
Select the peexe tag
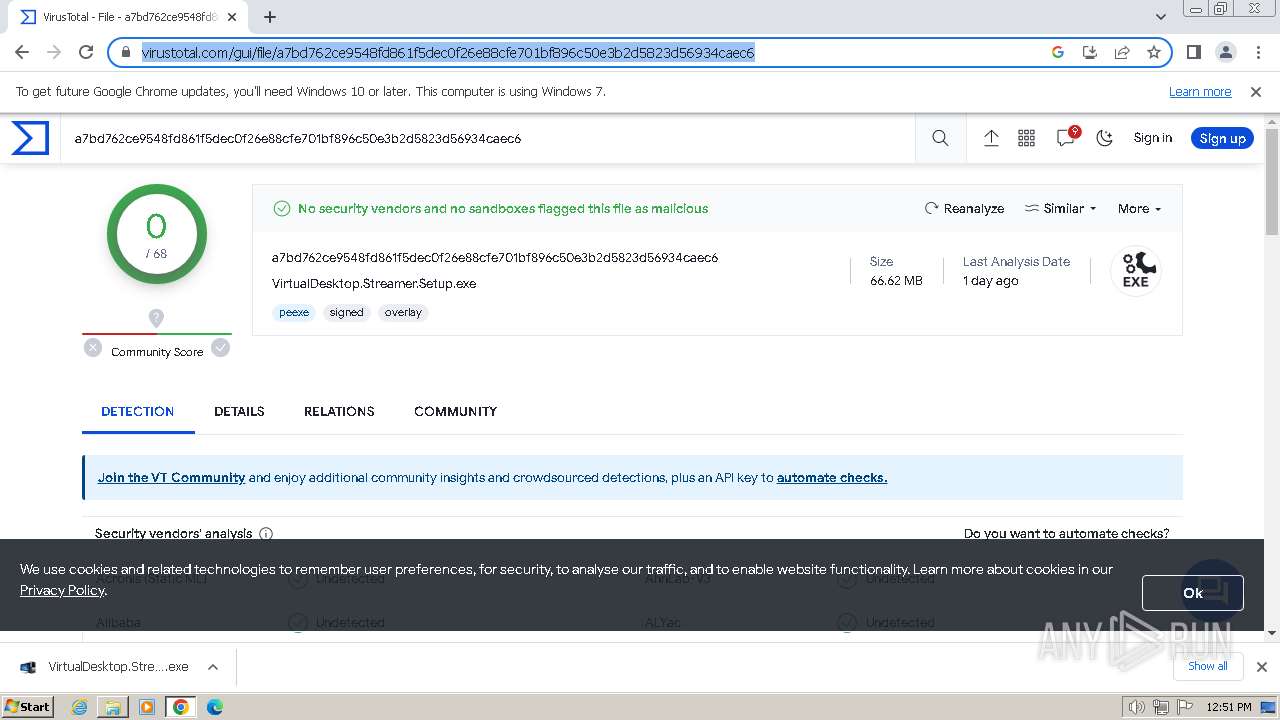point(294,312)
